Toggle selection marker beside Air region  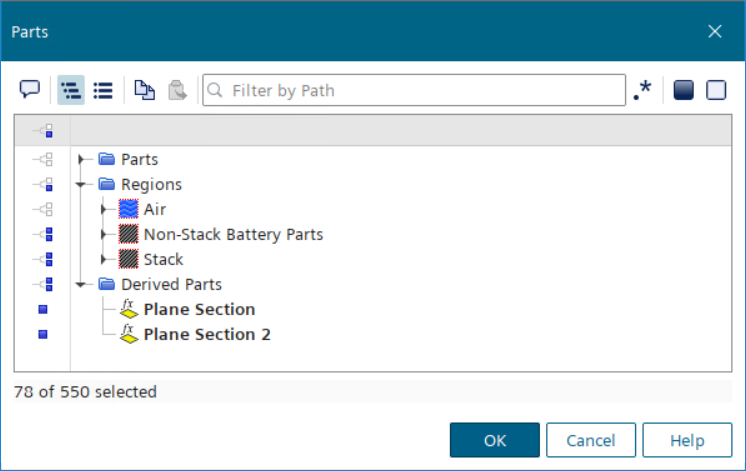pyautogui.click(x=43, y=210)
